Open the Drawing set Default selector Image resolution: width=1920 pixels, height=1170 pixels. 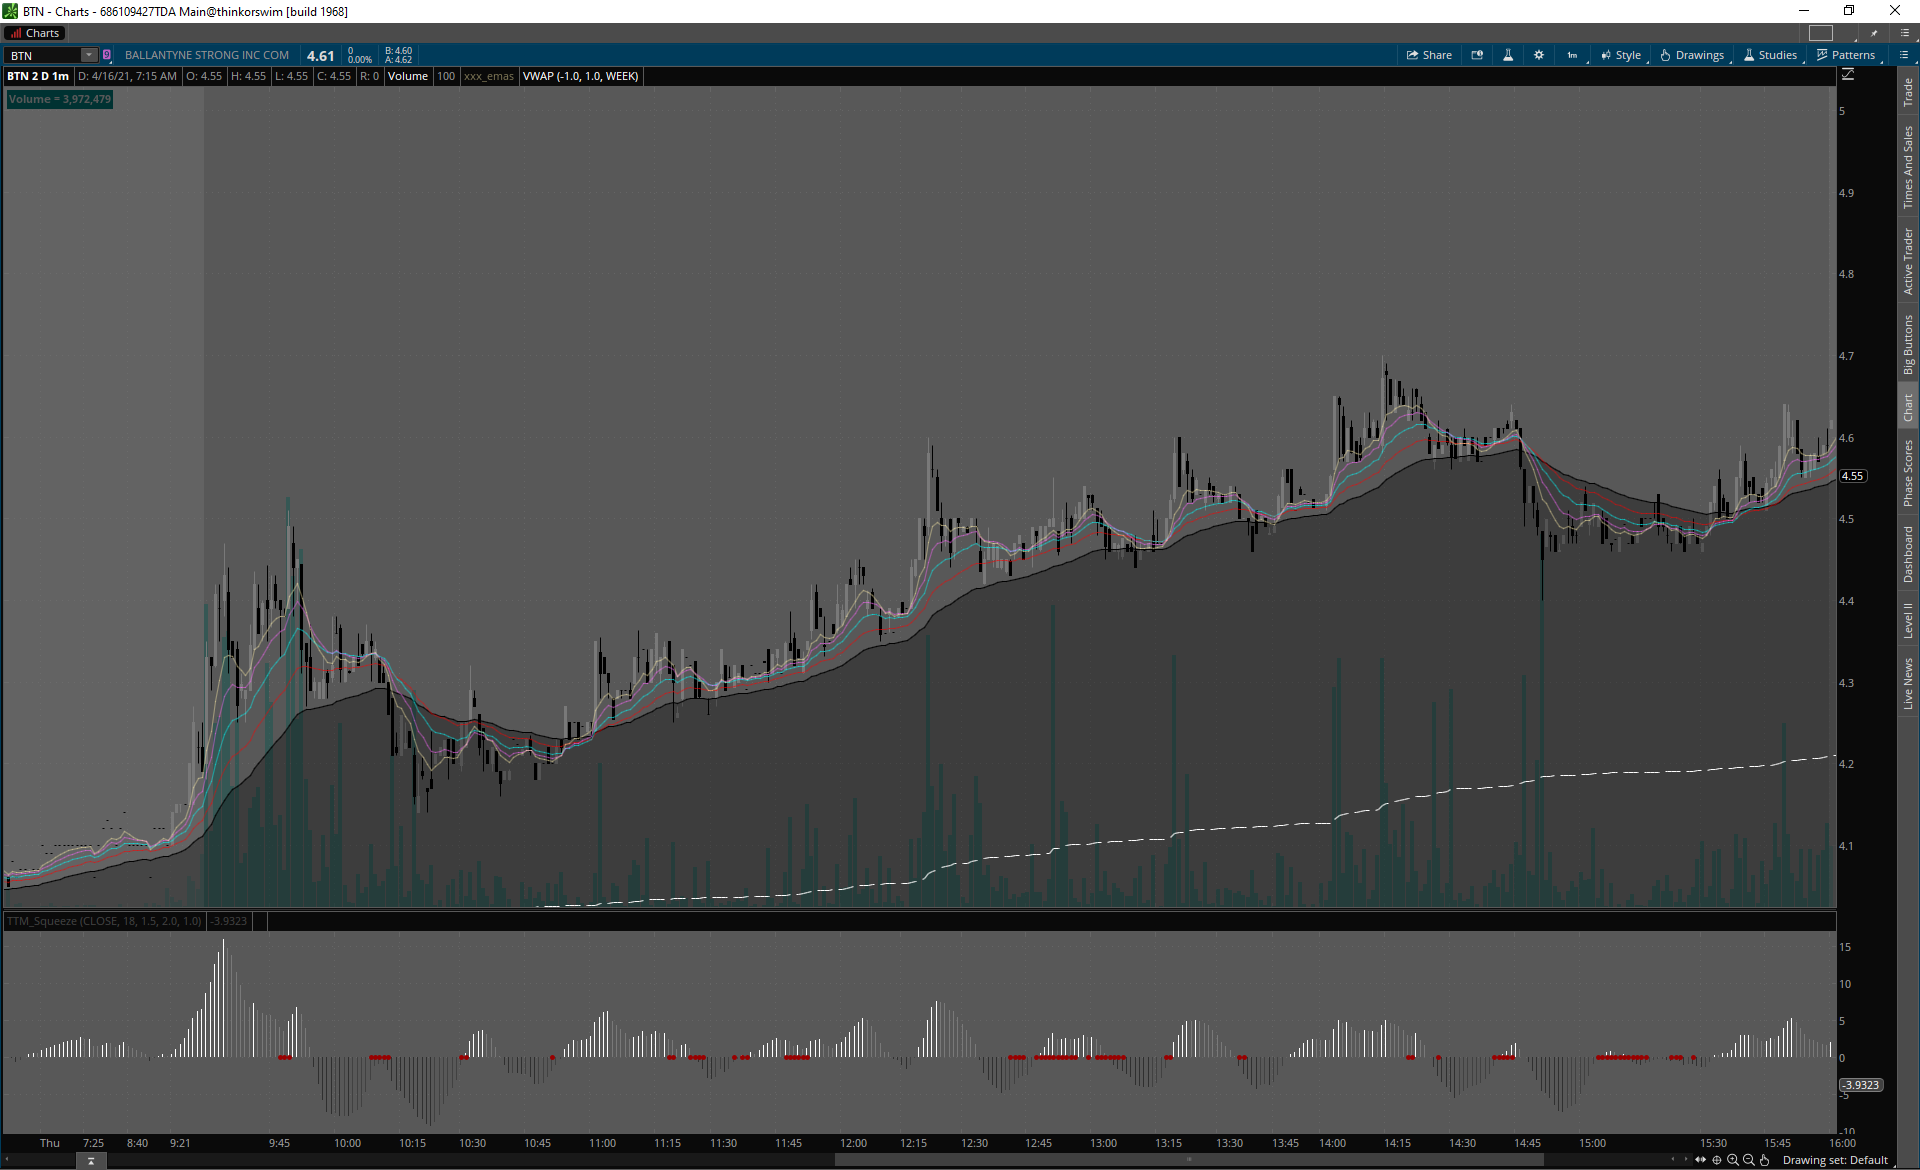[1835, 1160]
